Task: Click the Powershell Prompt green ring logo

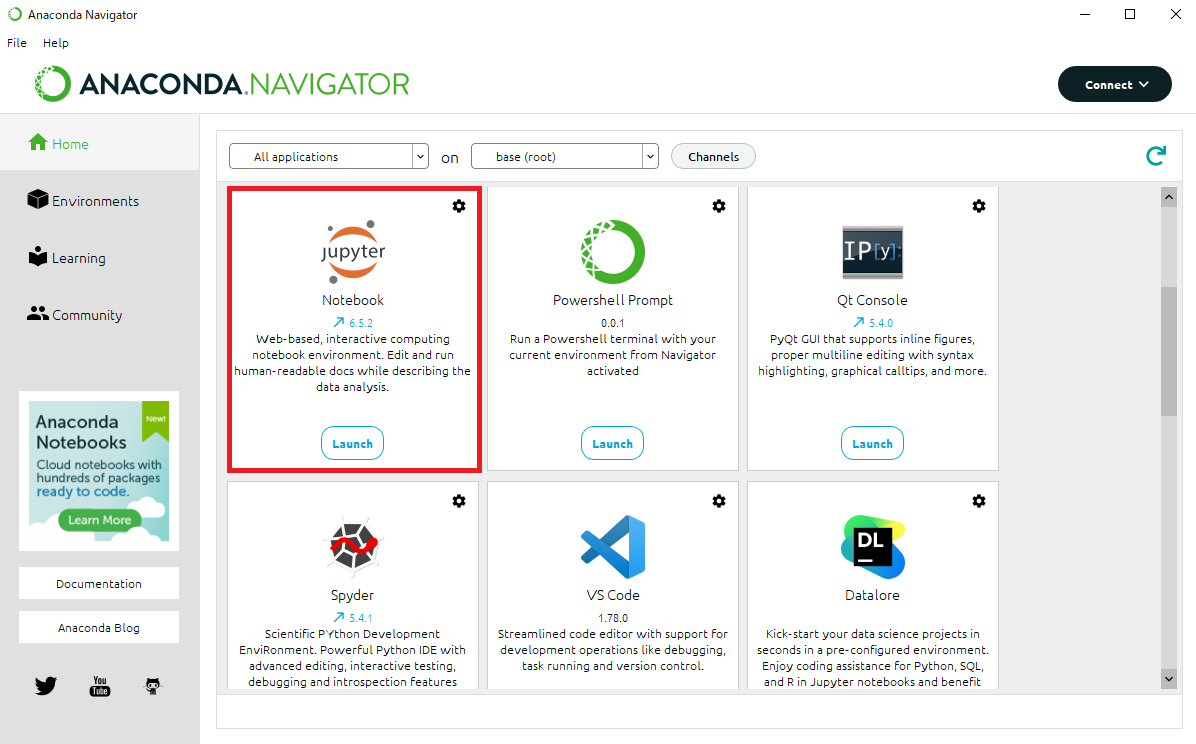Action: coord(612,251)
